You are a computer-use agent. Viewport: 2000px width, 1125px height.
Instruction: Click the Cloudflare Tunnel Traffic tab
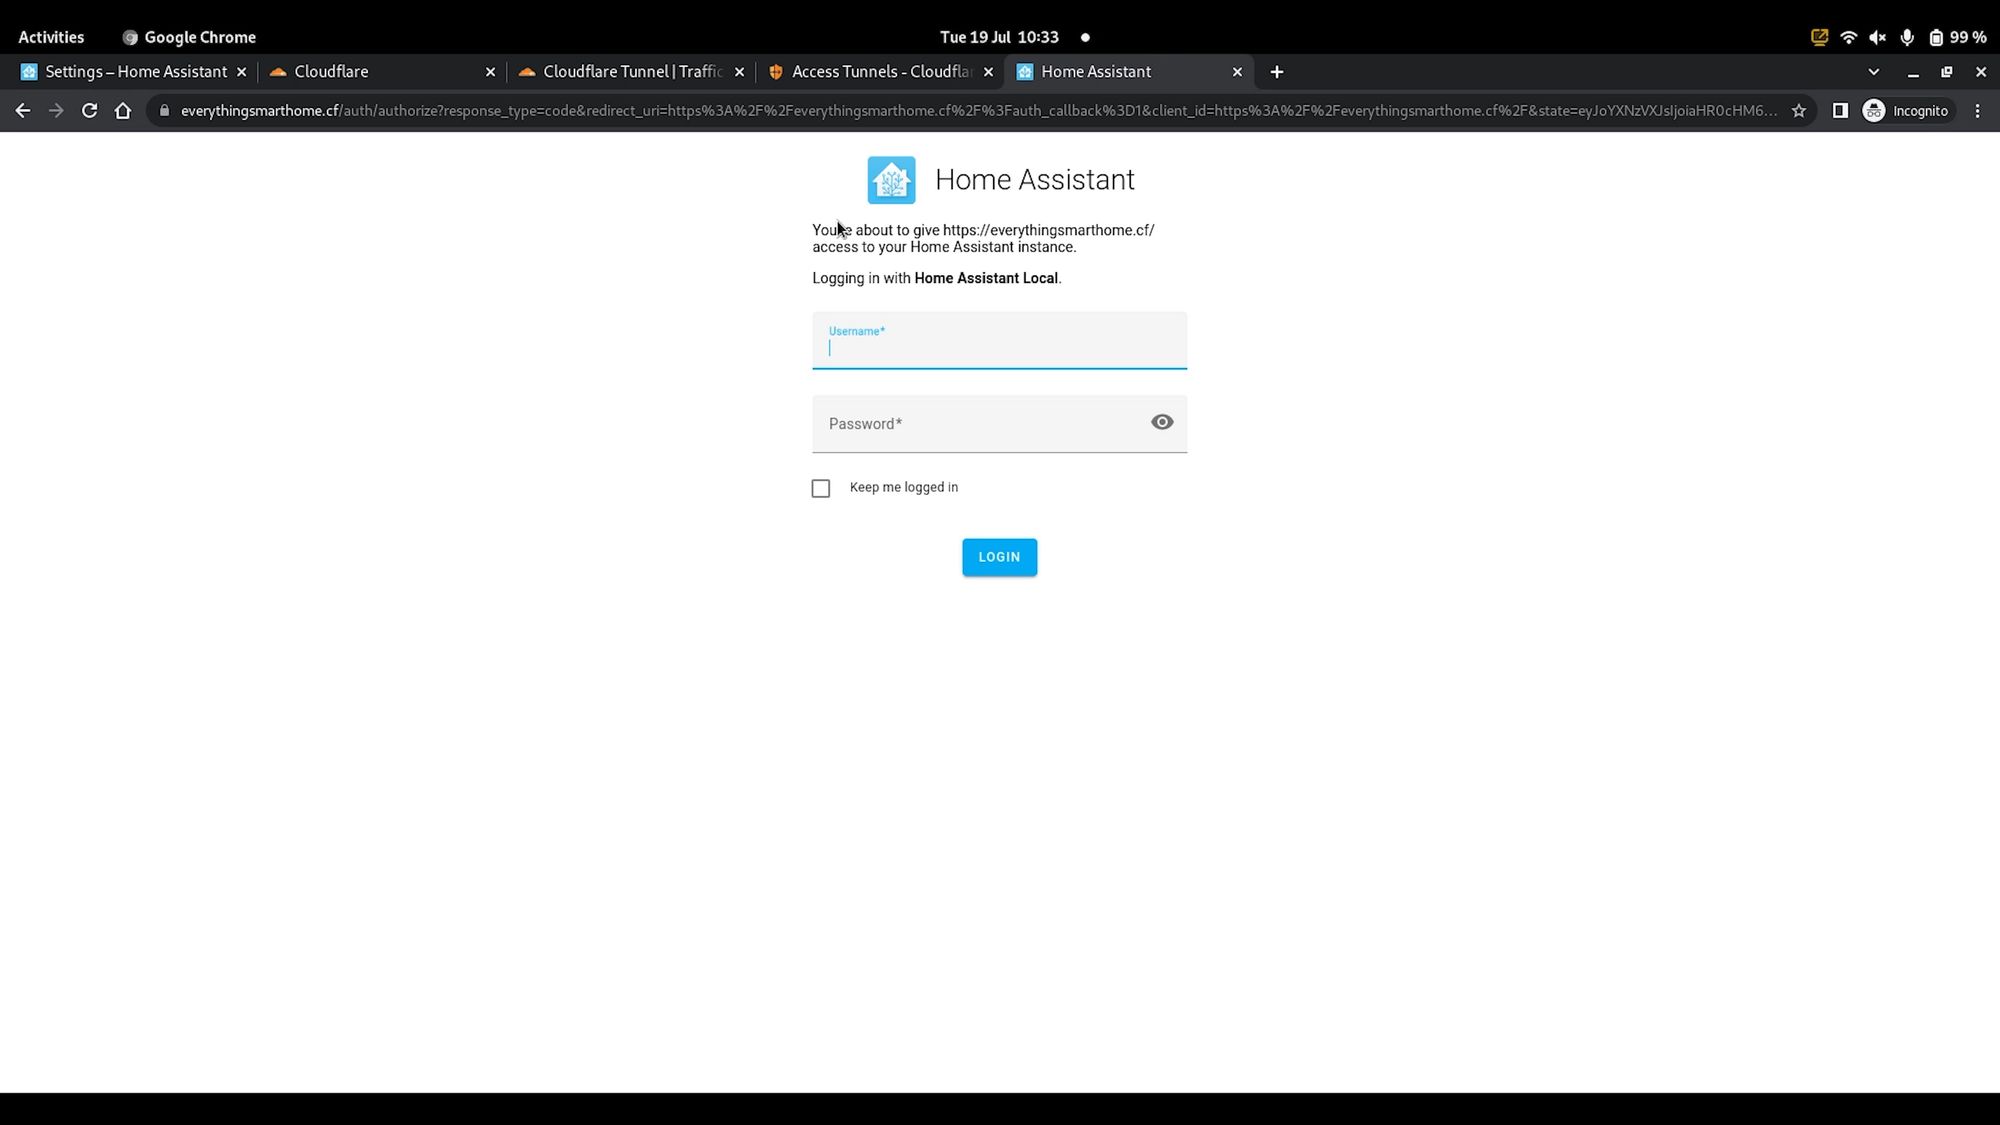point(632,71)
